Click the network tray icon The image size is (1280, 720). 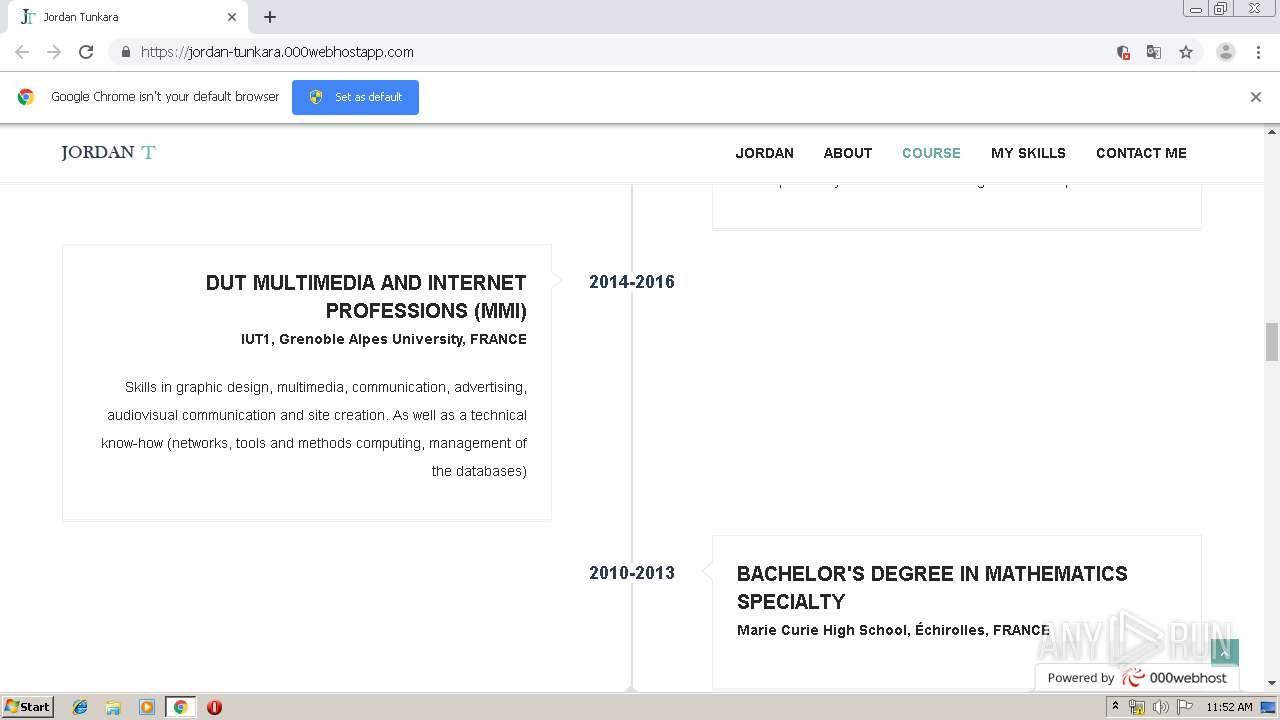[x=1137, y=707]
